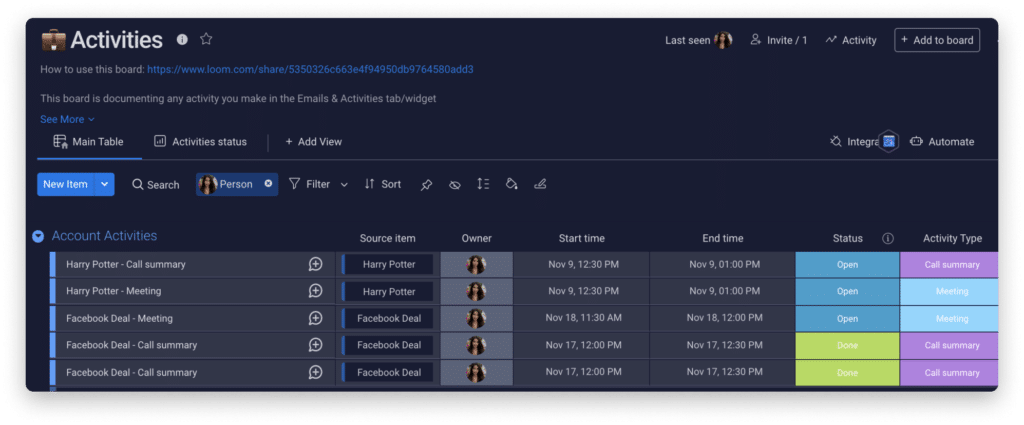Image resolution: width=1024 pixels, height=425 pixels.
Task: Change row height with the height icon
Action: [x=483, y=184]
